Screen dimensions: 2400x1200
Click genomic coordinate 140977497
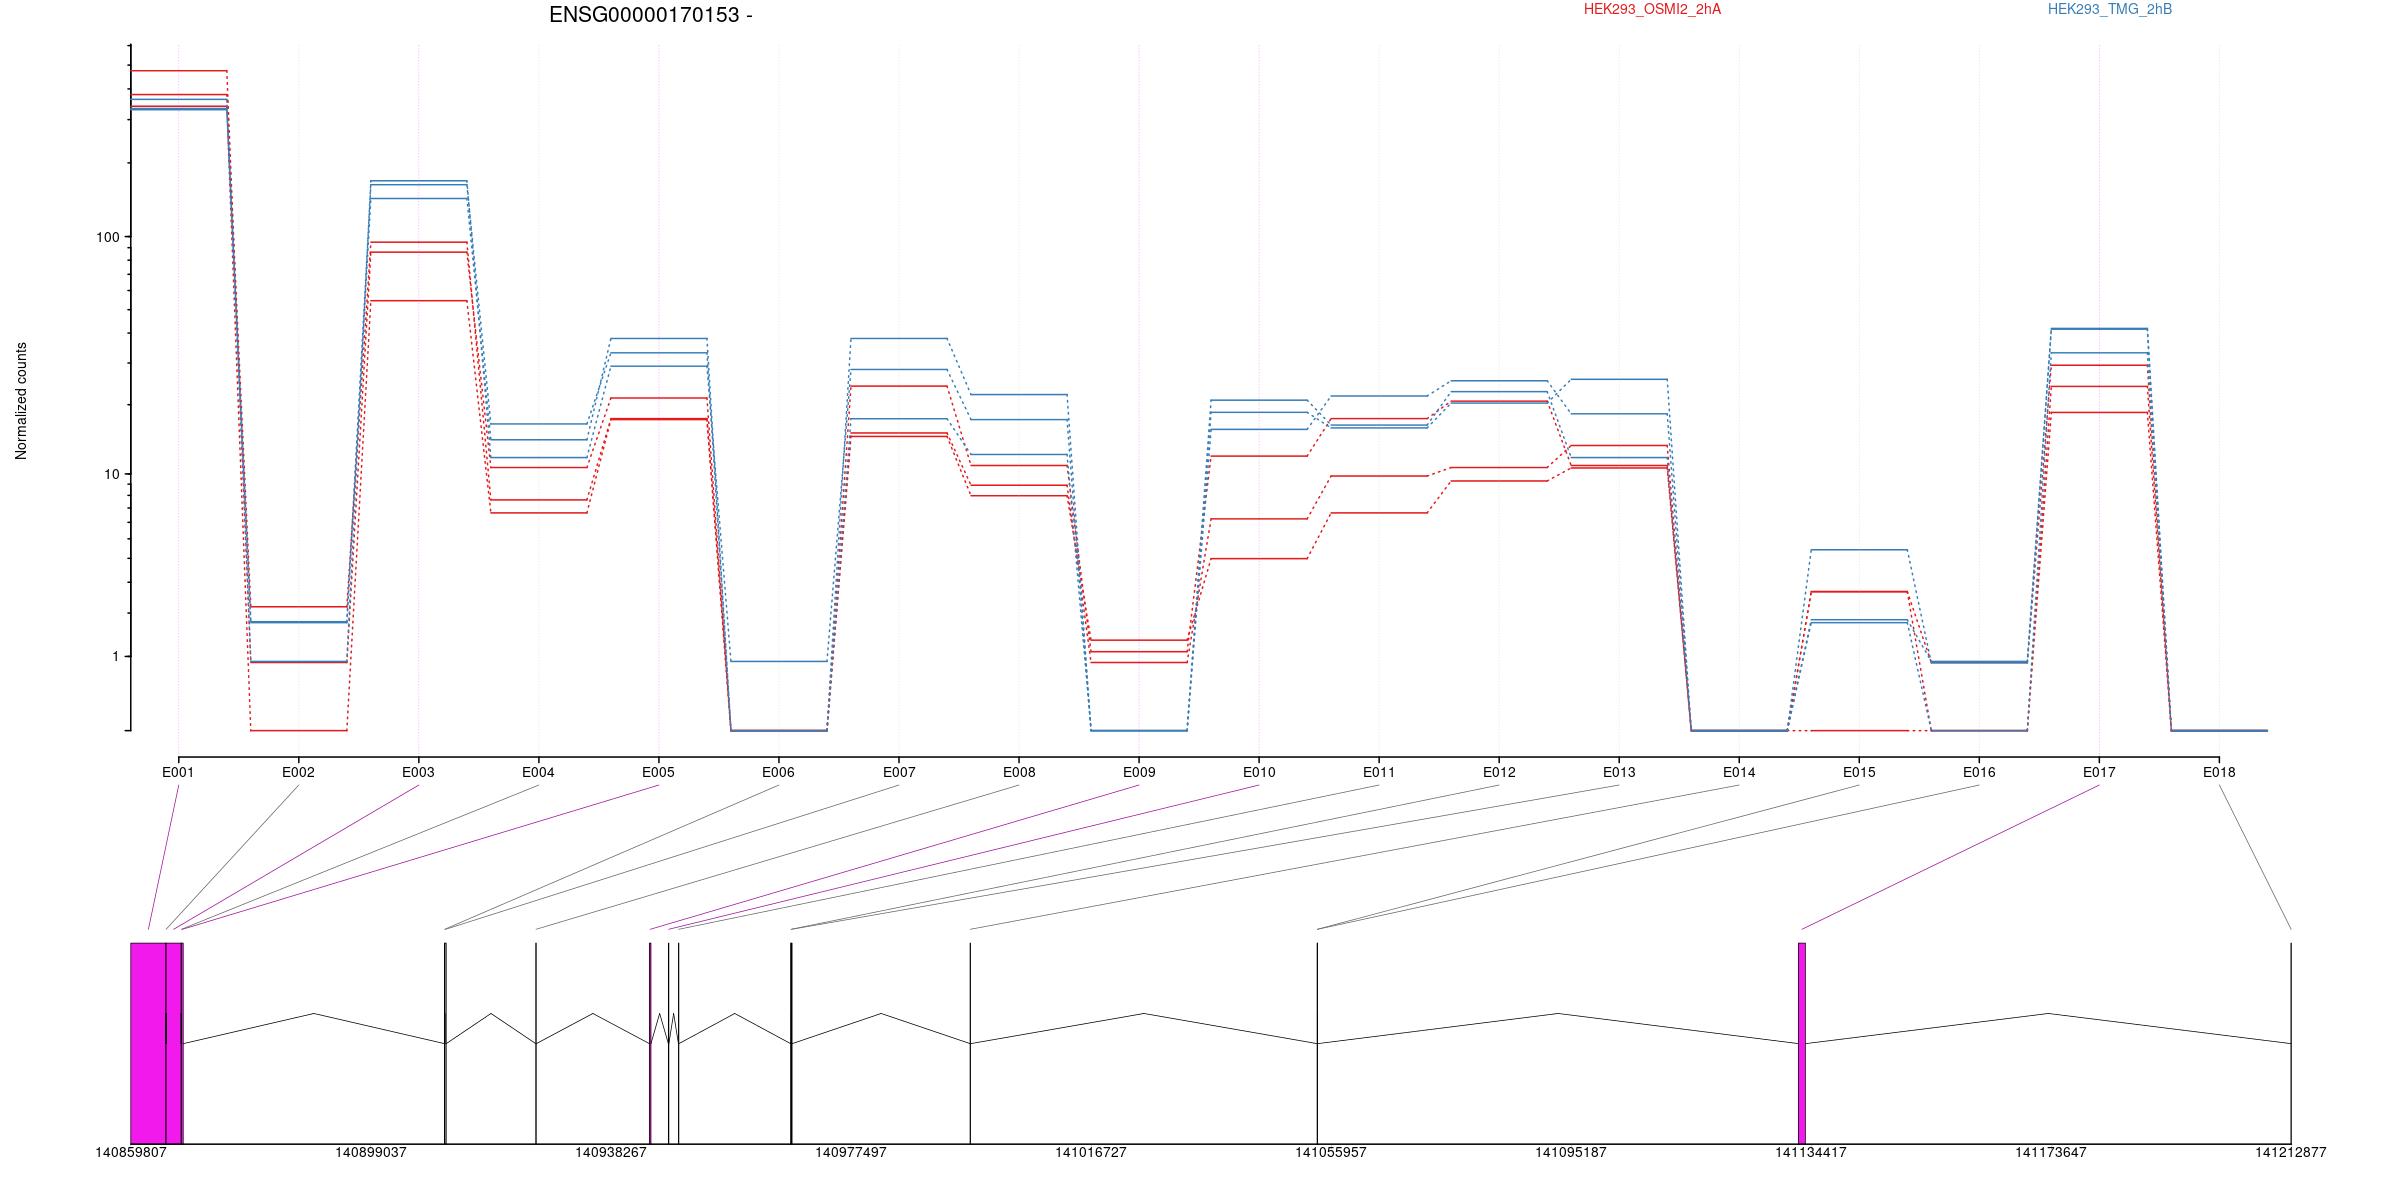(851, 1153)
